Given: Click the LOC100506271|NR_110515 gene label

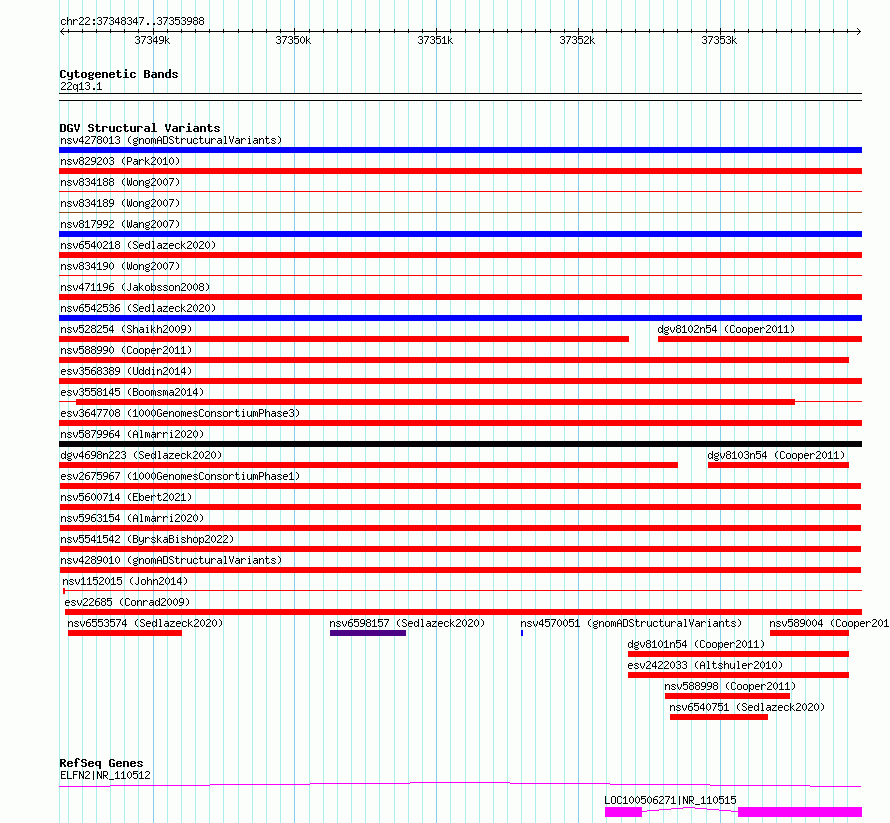Looking at the screenshot, I should point(670,800).
